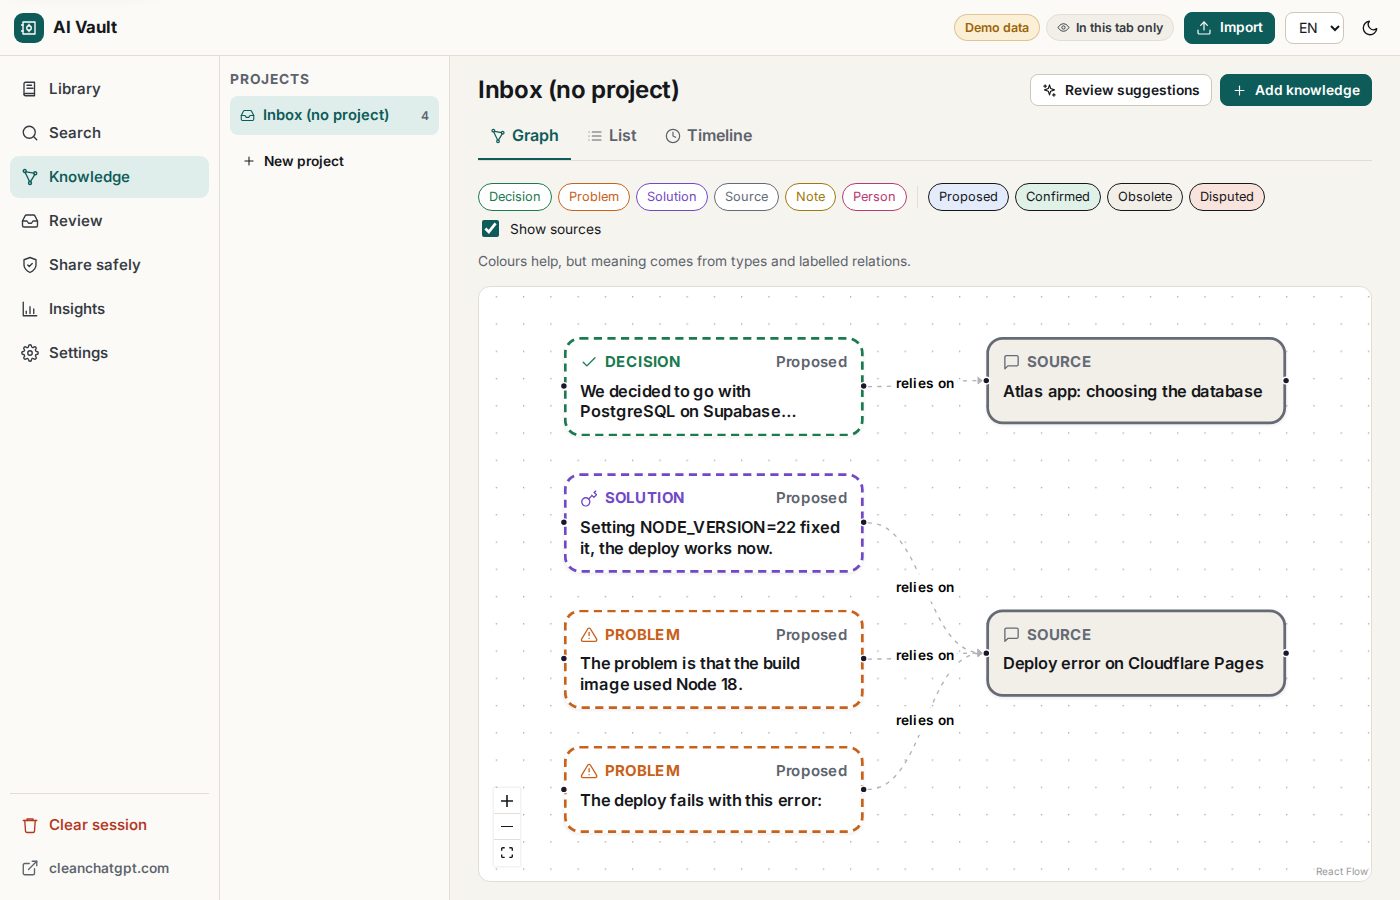Select the PostgreSQL on Supabase decision node
Image resolution: width=1400 pixels, height=900 pixels.
pos(714,386)
